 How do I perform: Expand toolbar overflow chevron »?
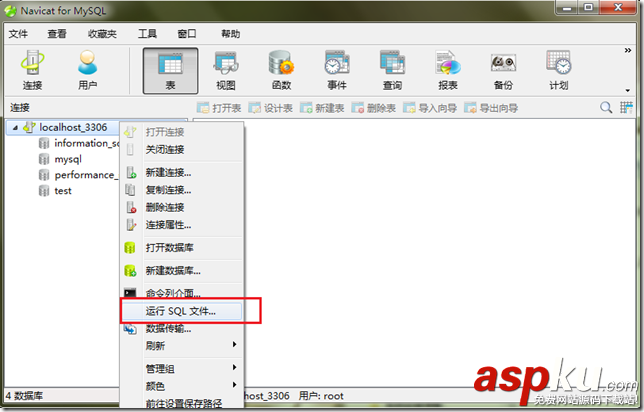click(628, 51)
